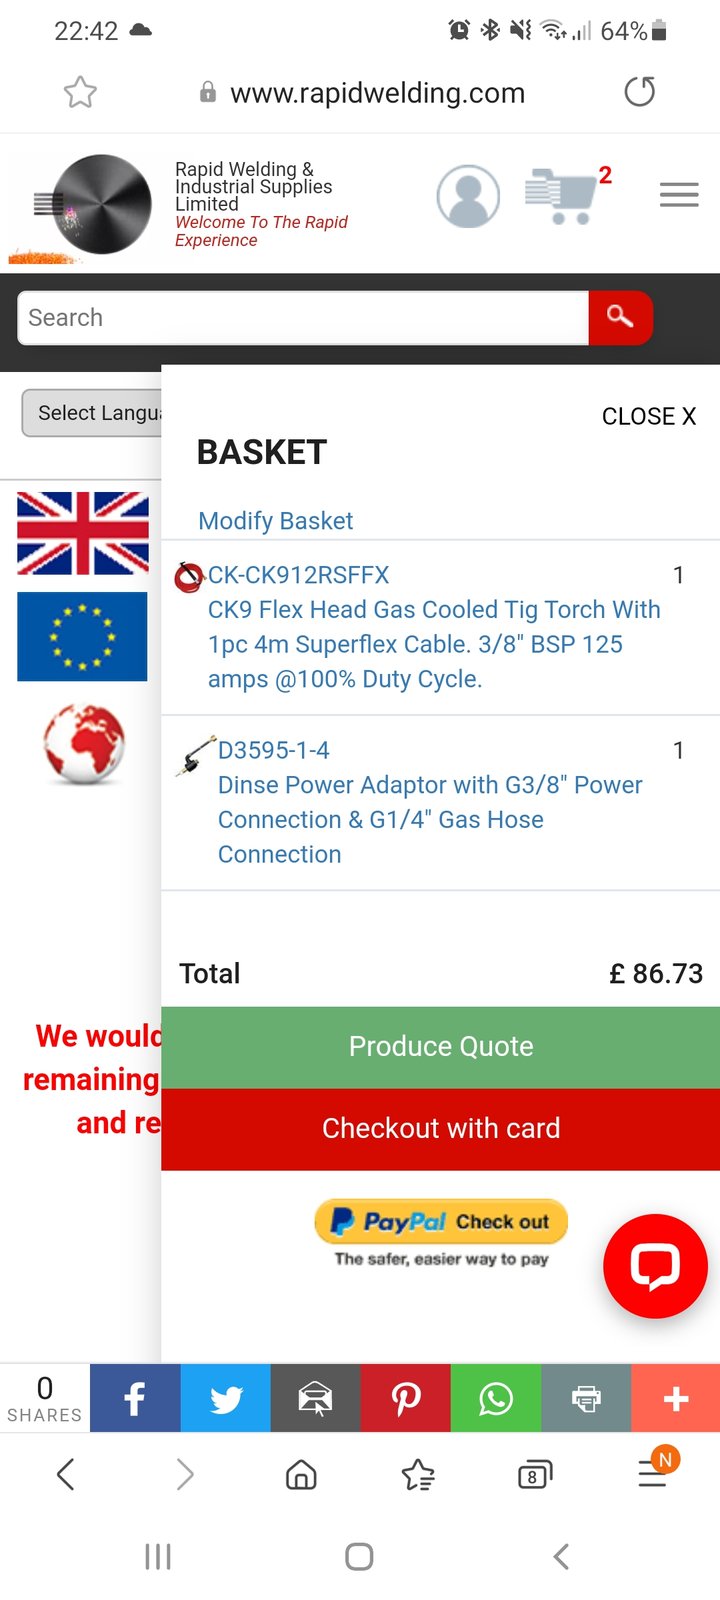Share page via Facebook icon

click(x=135, y=1398)
